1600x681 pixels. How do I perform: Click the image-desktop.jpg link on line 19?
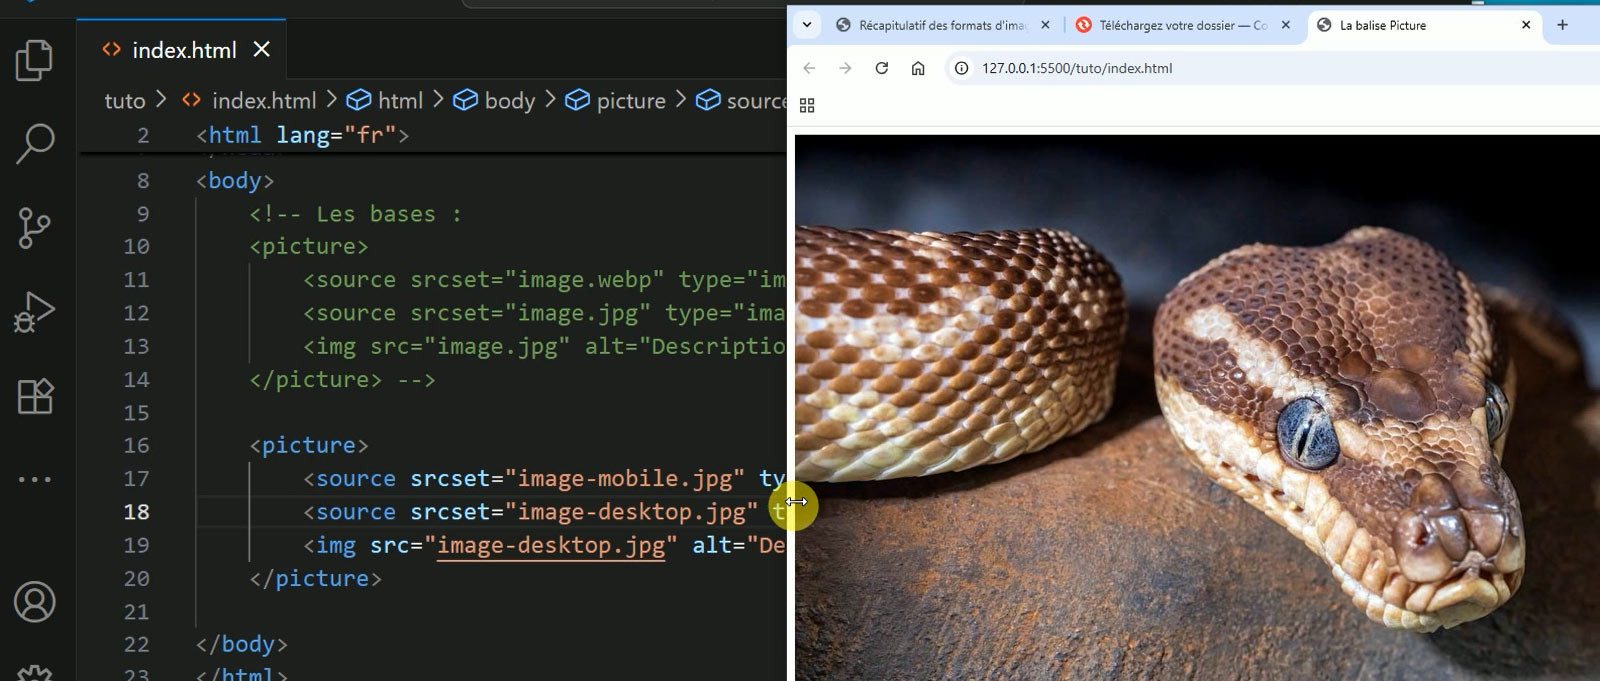551,546
